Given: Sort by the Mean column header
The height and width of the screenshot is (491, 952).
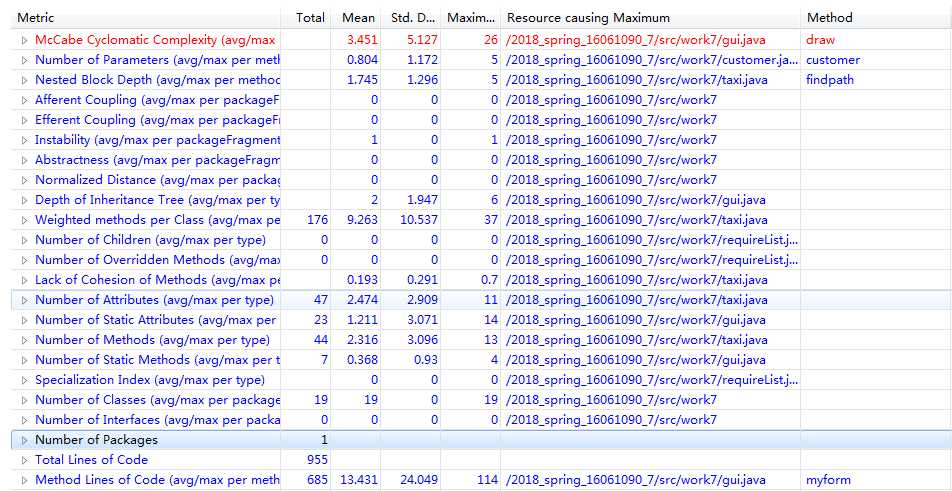Looking at the screenshot, I should click(x=356, y=18).
